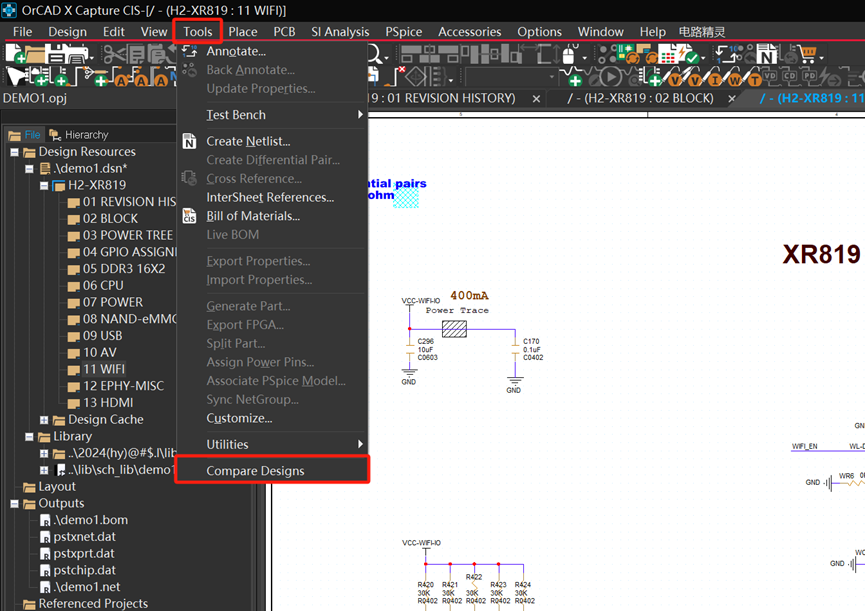Select the Layout folder
The width and height of the screenshot is (865, 611).
coord(57,486)
